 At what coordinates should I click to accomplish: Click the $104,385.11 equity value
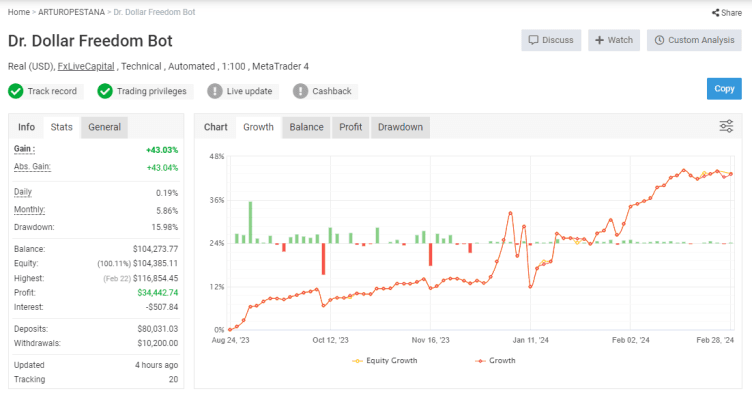tap(155, 263)
